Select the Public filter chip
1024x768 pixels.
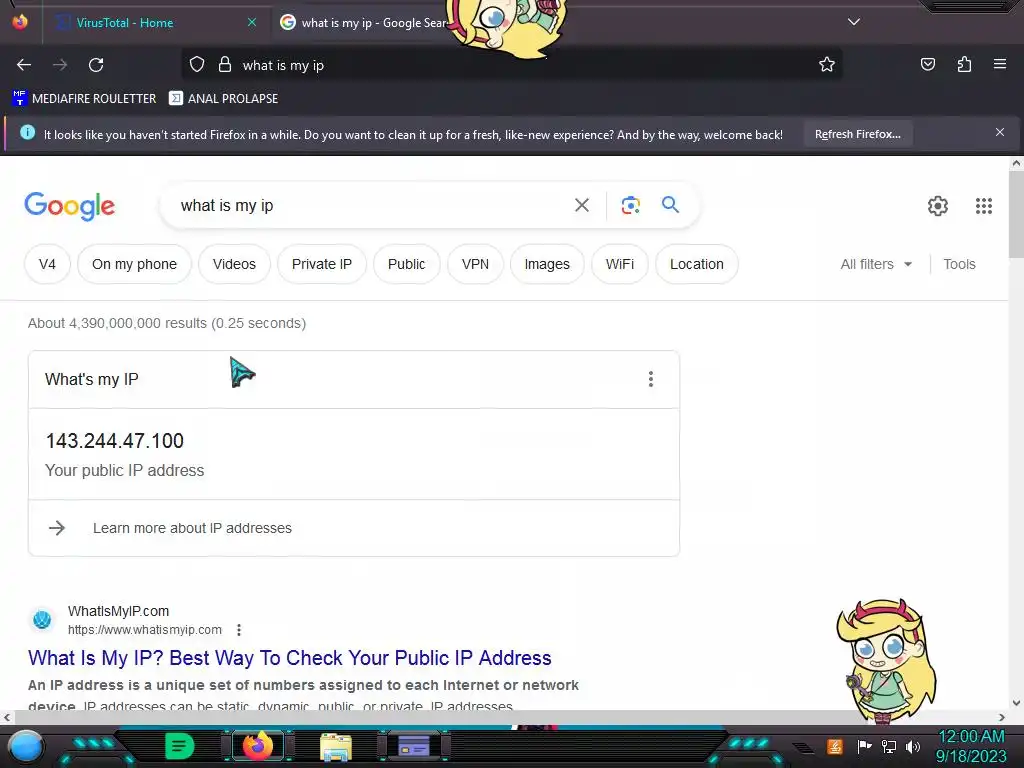pyautogui.click(x=406, y=264)
